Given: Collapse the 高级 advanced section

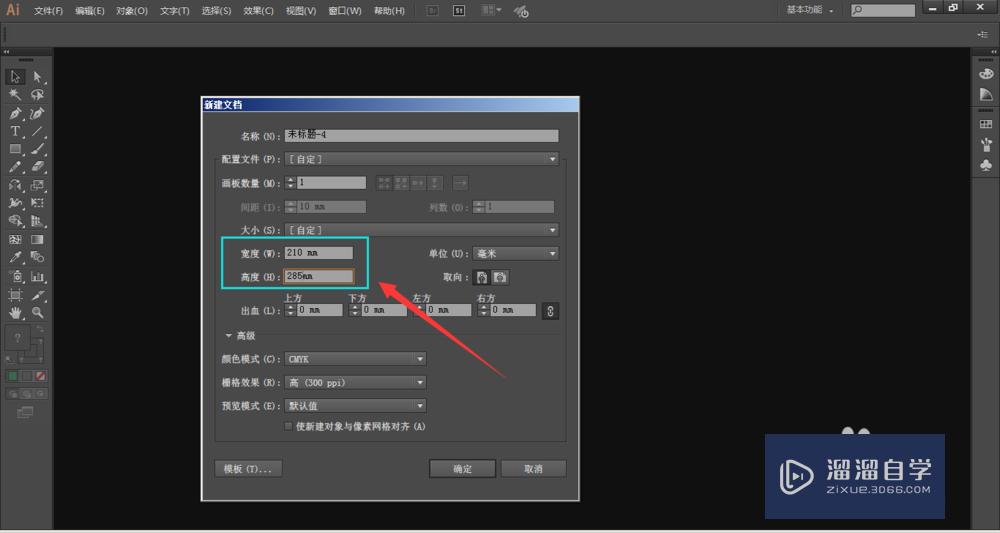Looking at the screenshot, I should 228,335.
